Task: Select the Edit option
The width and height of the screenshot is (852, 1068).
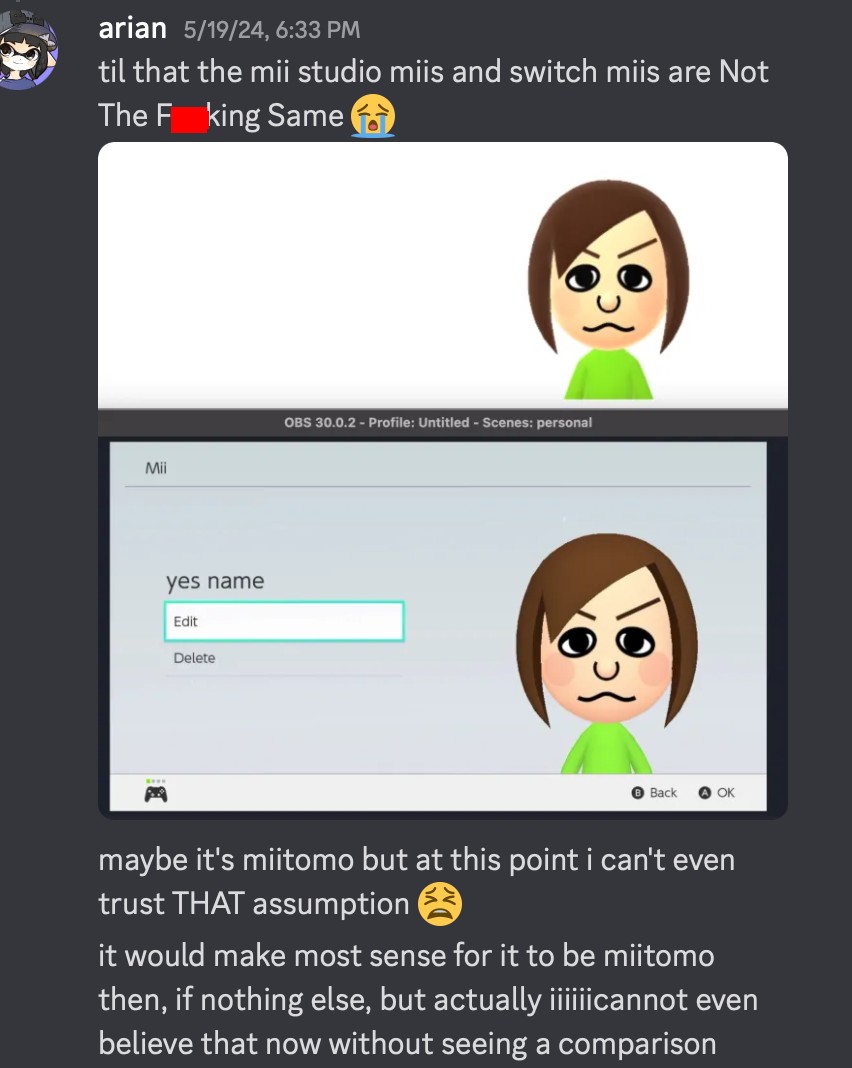Action: coord(284,621)
